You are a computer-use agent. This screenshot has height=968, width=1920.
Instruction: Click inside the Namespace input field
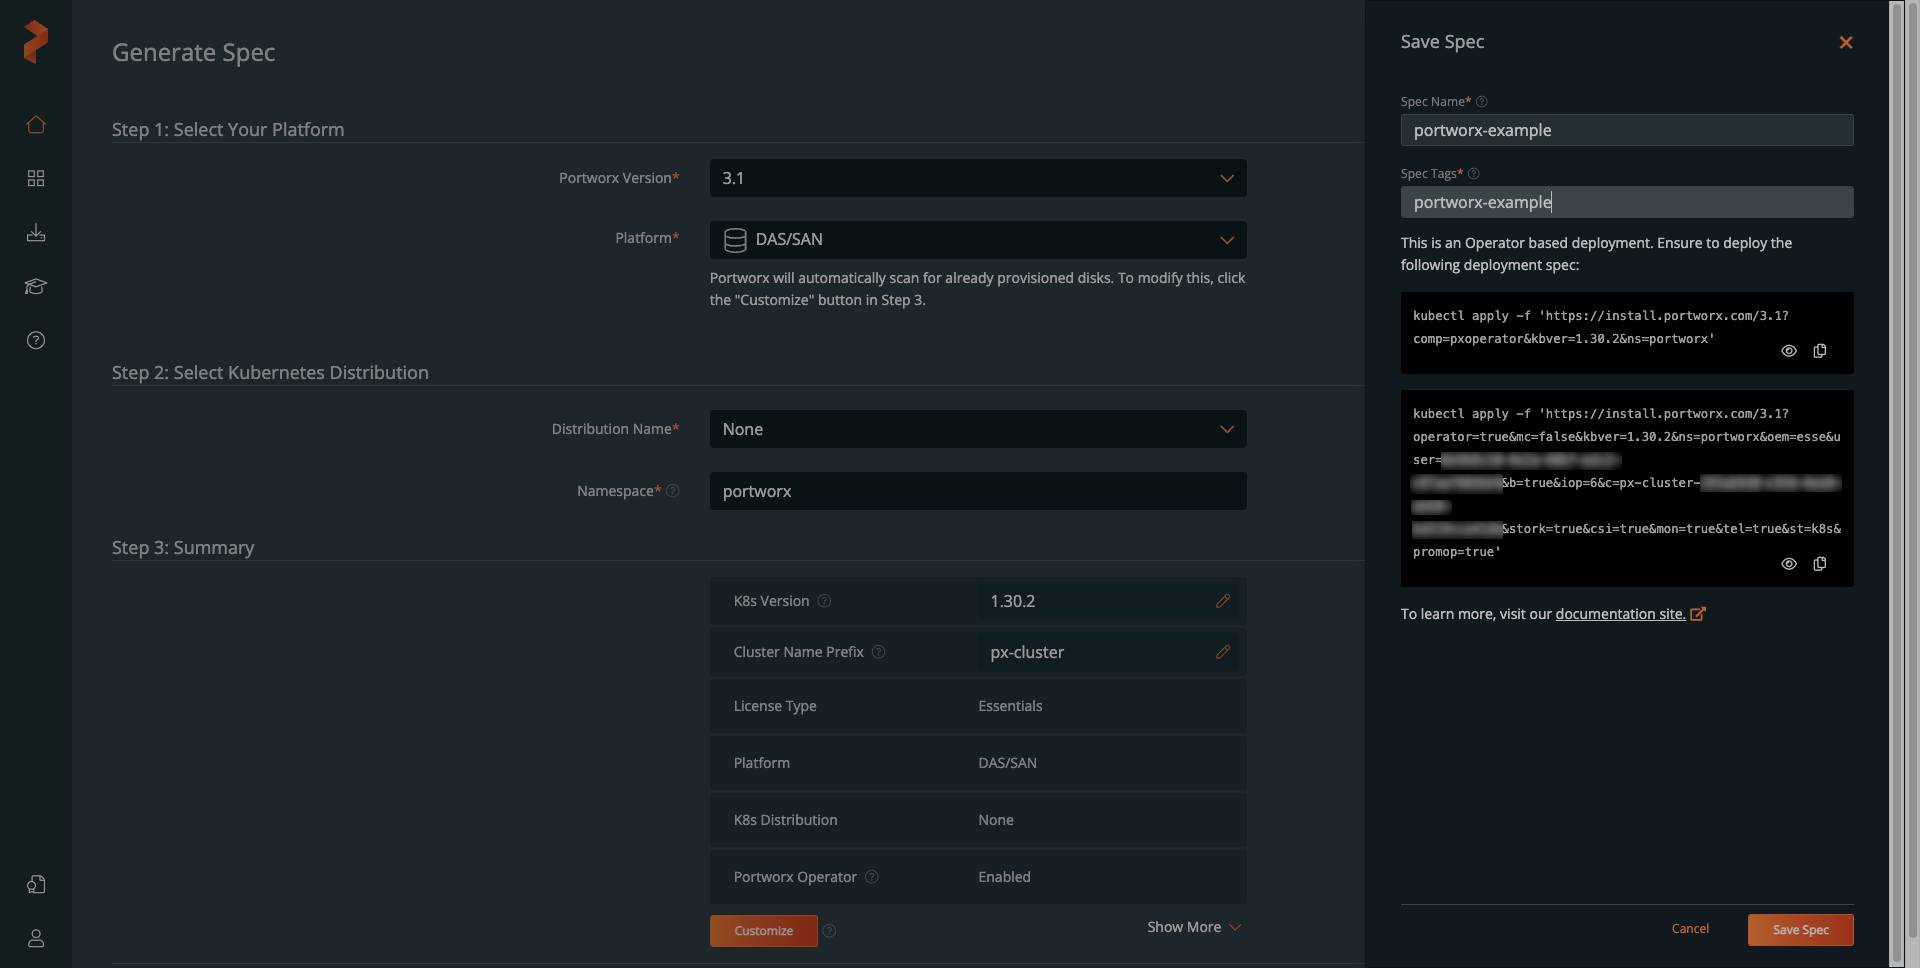pyautogui.click(x=978, y=491)
